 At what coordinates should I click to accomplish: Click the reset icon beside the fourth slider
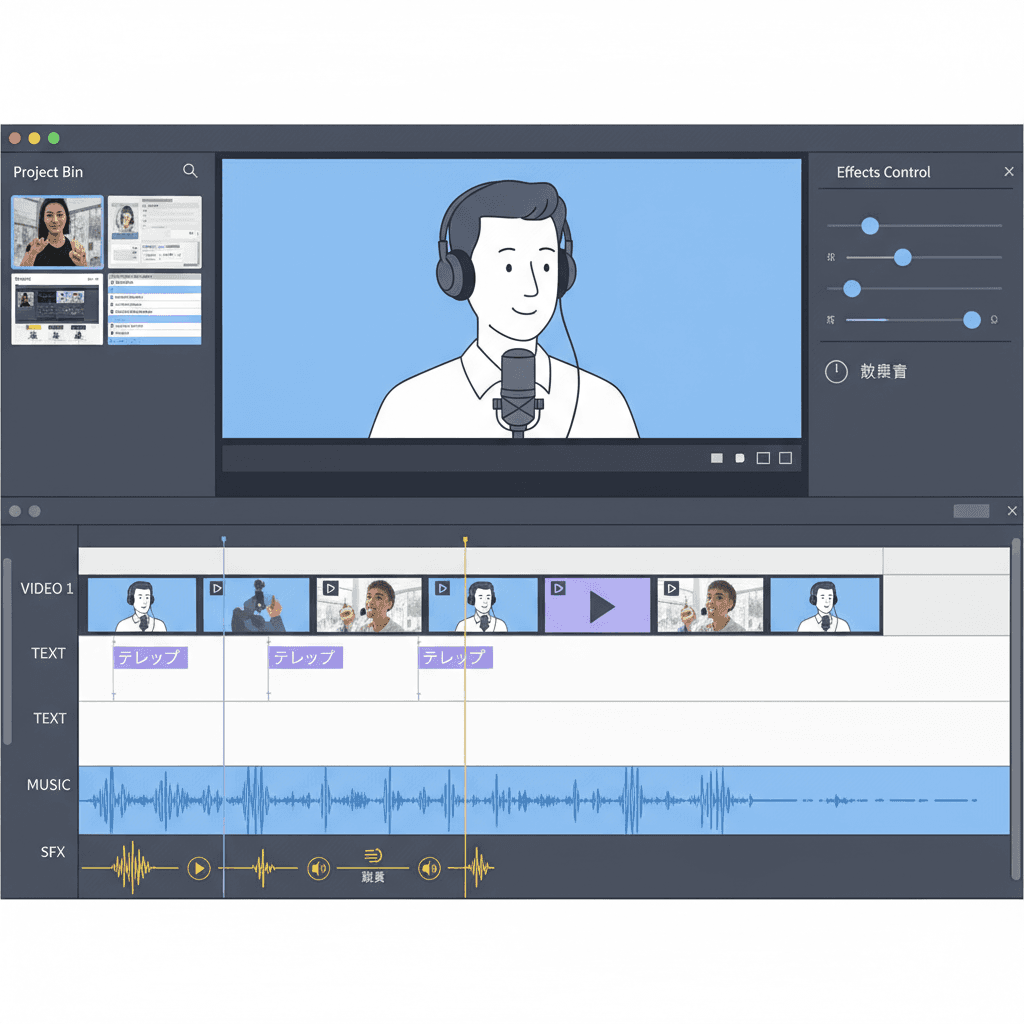tap(994, 320)
